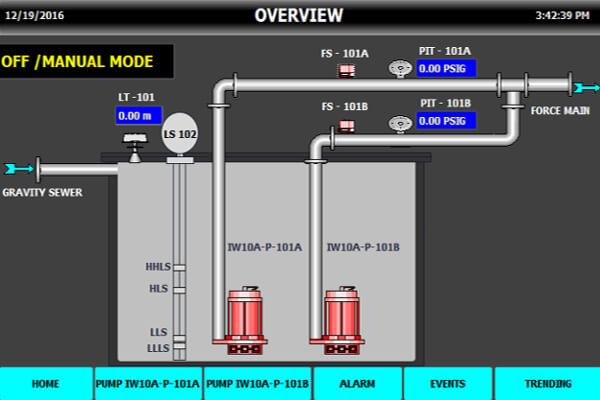
Task: Select the FS-101B flow switch icon
Action: coord(347,126)
